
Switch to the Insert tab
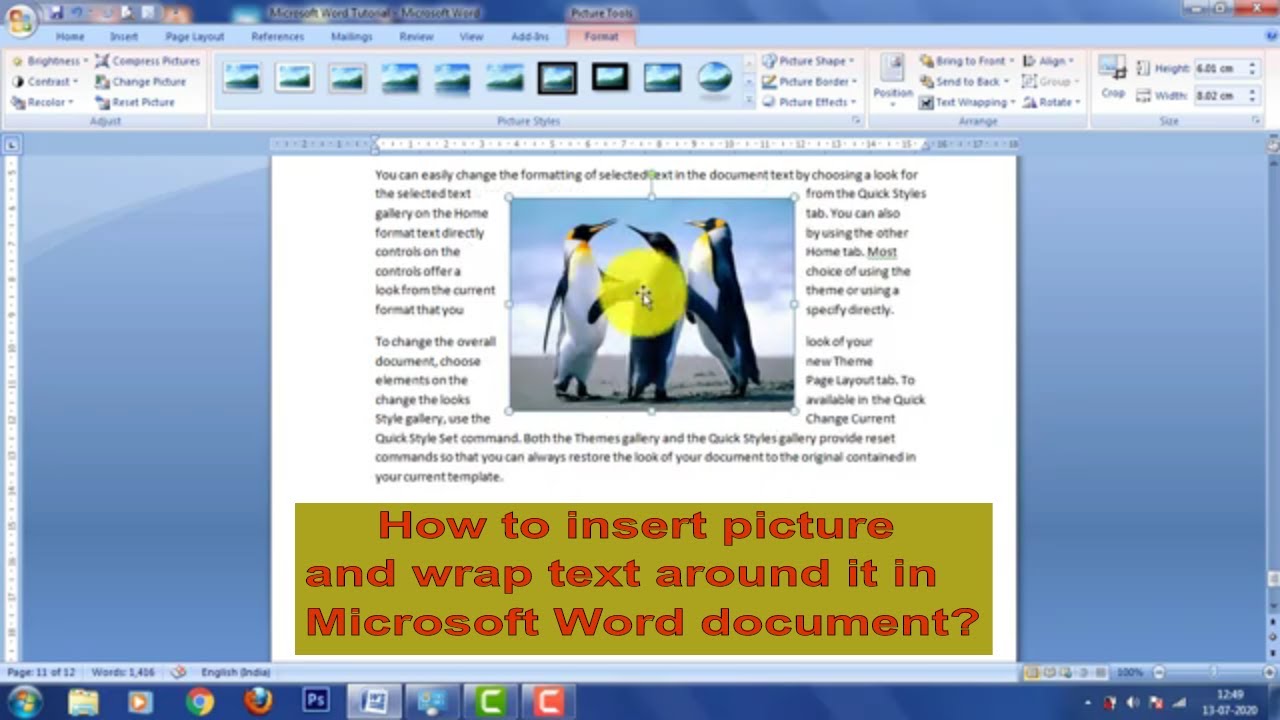124,37
